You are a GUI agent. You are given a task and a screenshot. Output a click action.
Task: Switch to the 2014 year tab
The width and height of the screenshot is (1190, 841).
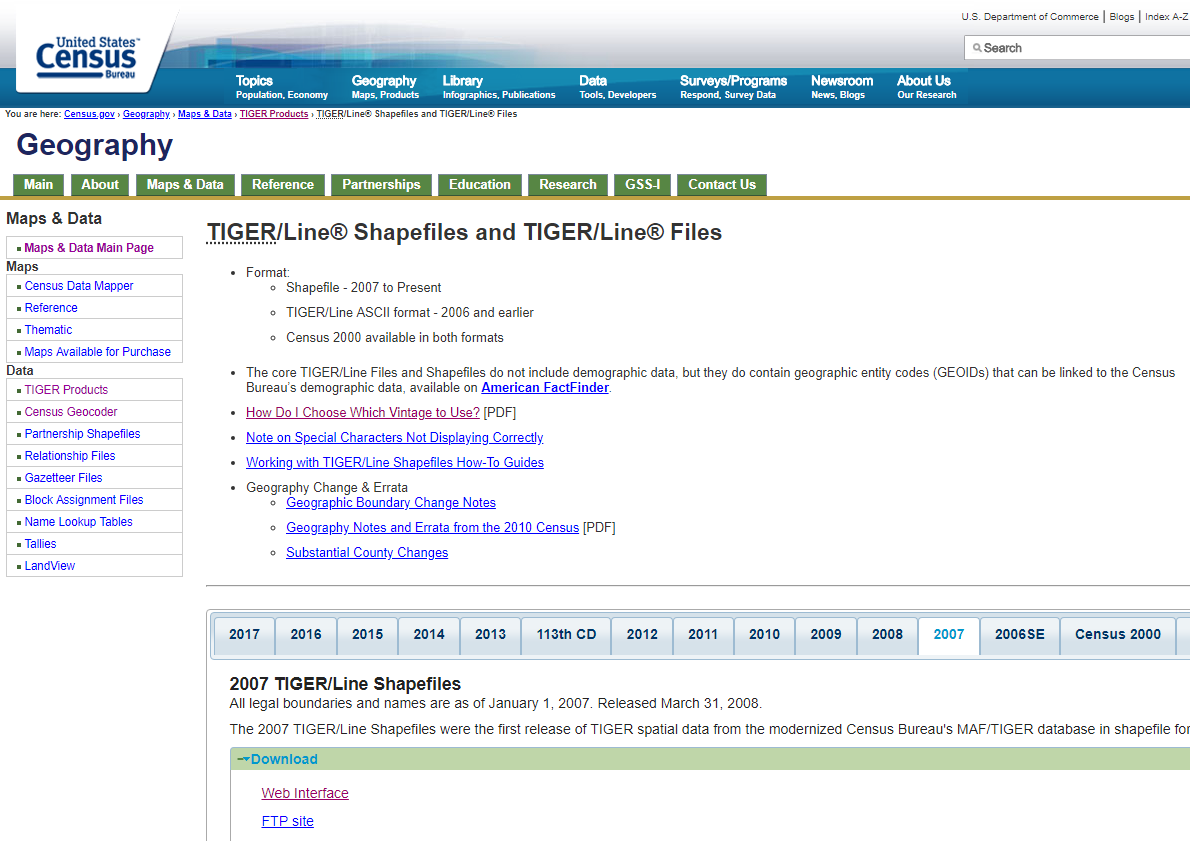pos(429,635)
